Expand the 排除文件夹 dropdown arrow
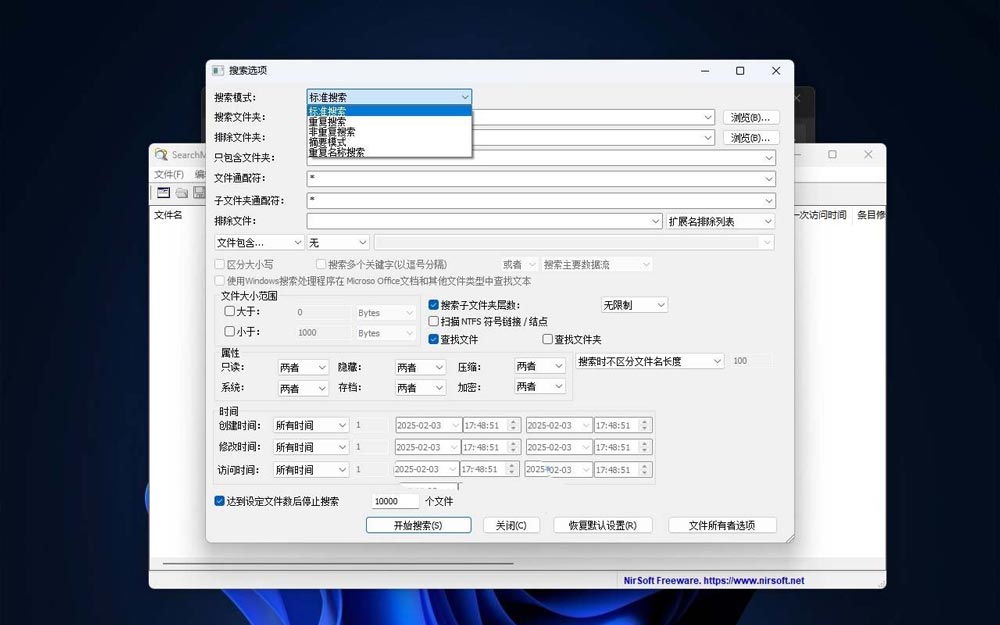This screenshot has height=625, width=1000. 708,138
